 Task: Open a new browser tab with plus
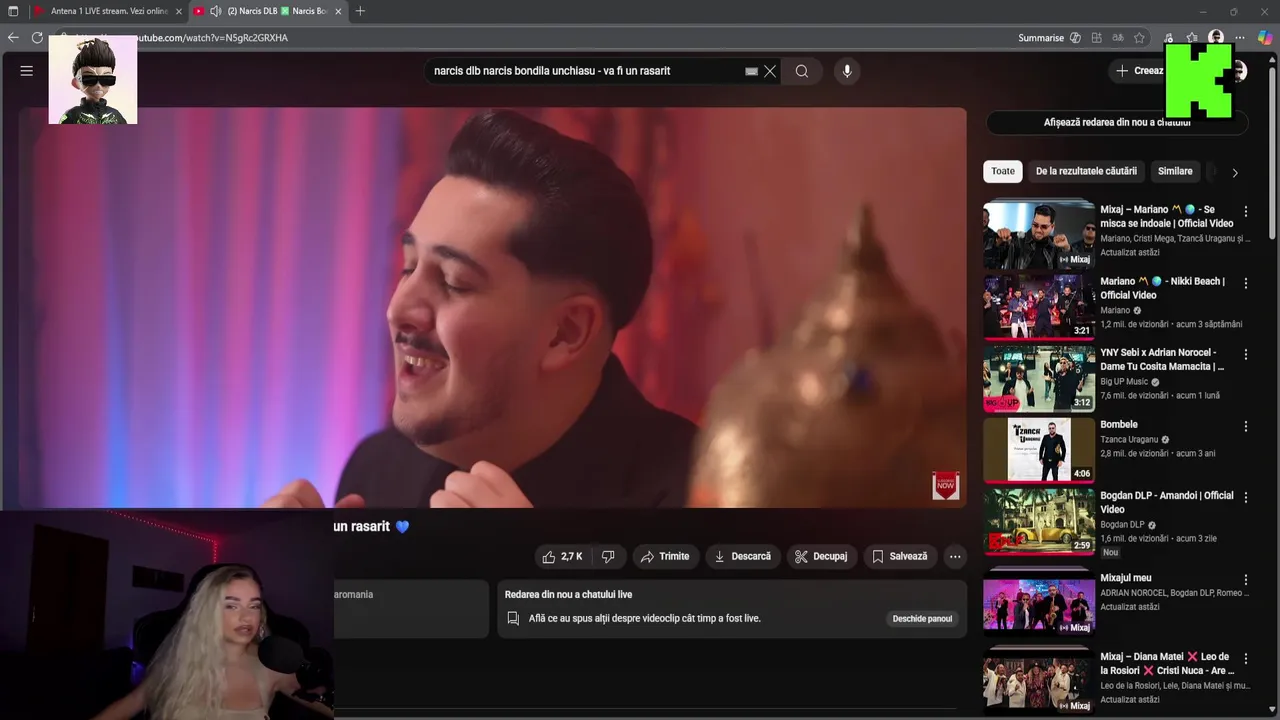(360, 11)
